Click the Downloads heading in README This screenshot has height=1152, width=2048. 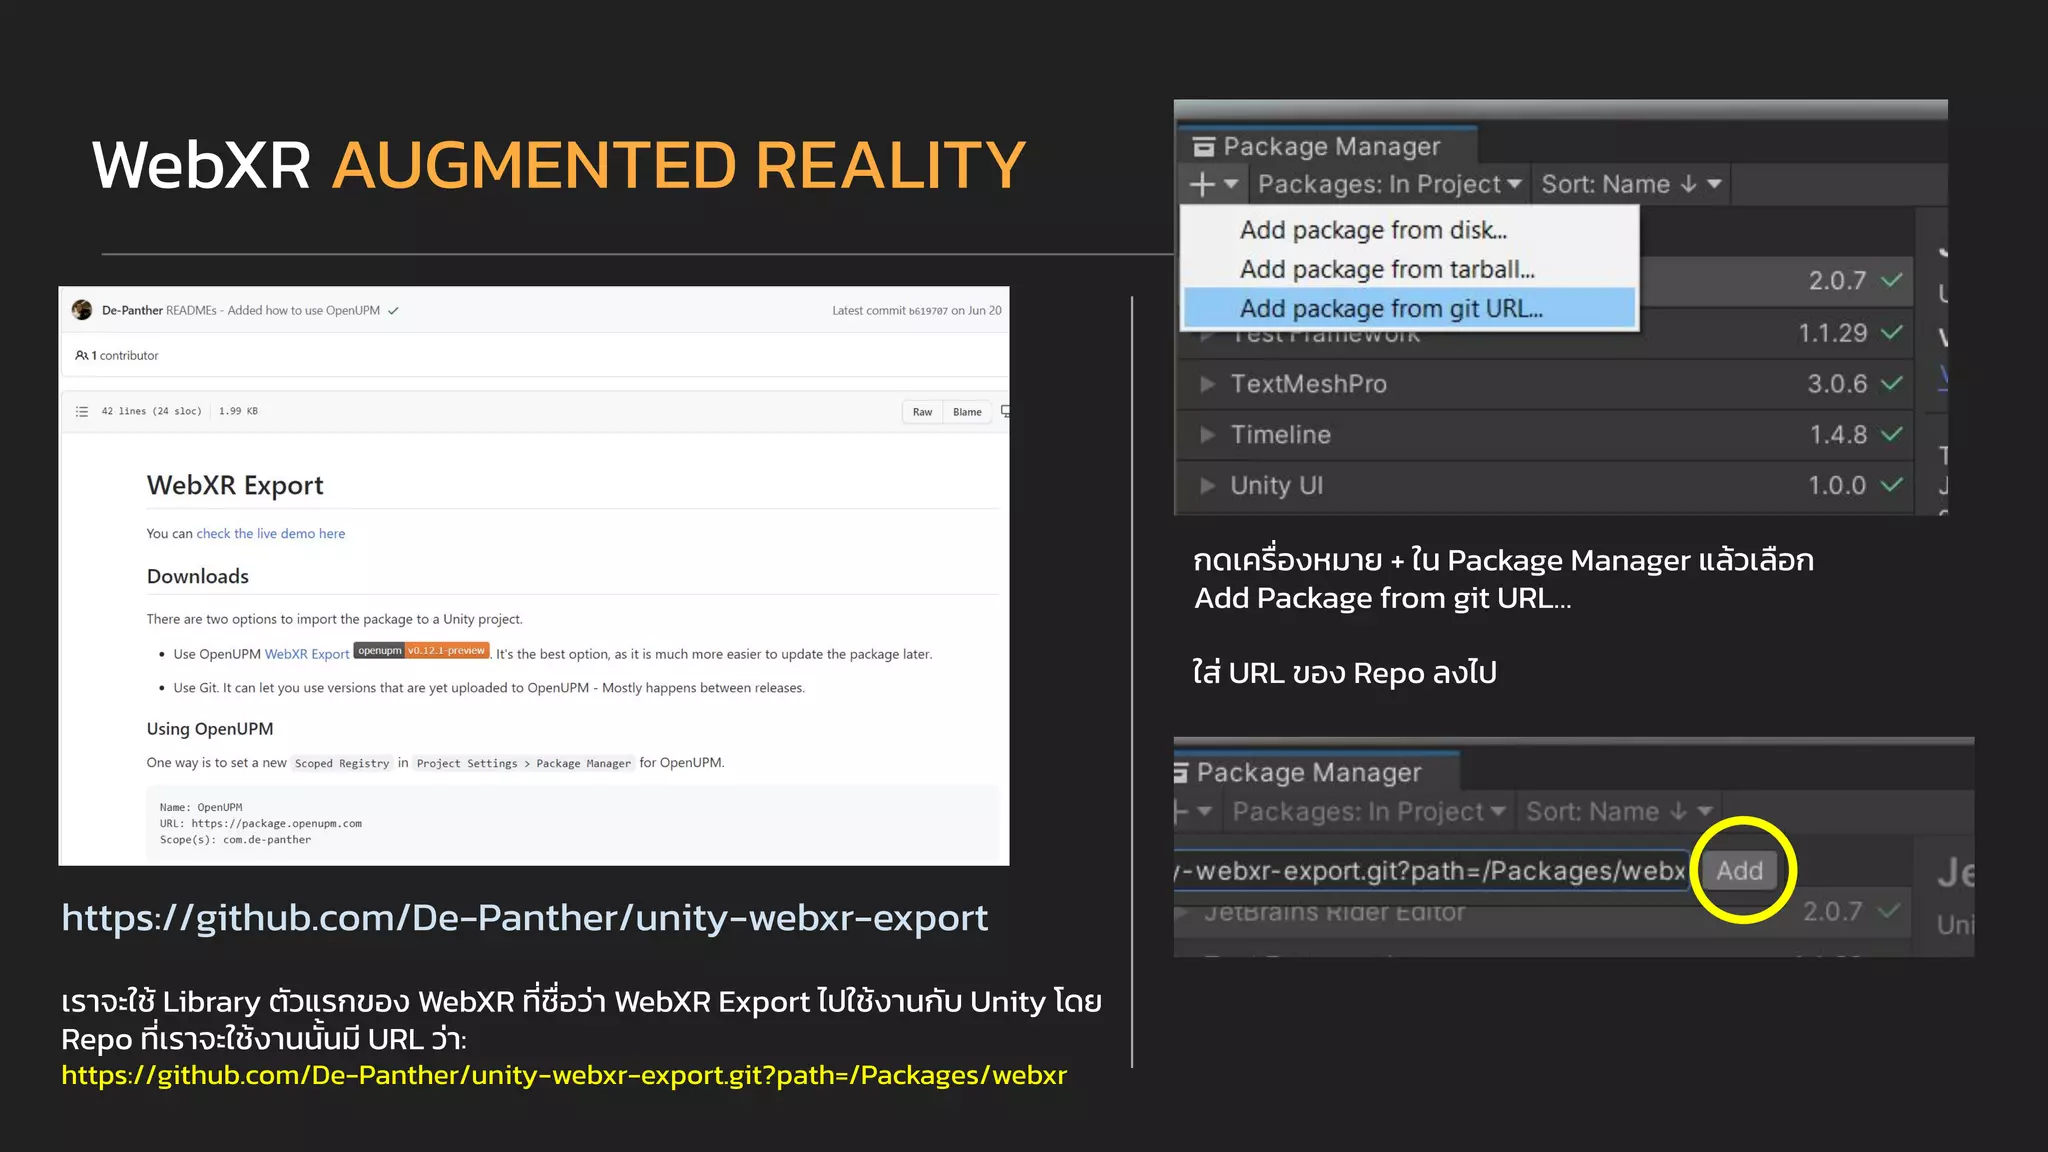[x=198, y=577]
